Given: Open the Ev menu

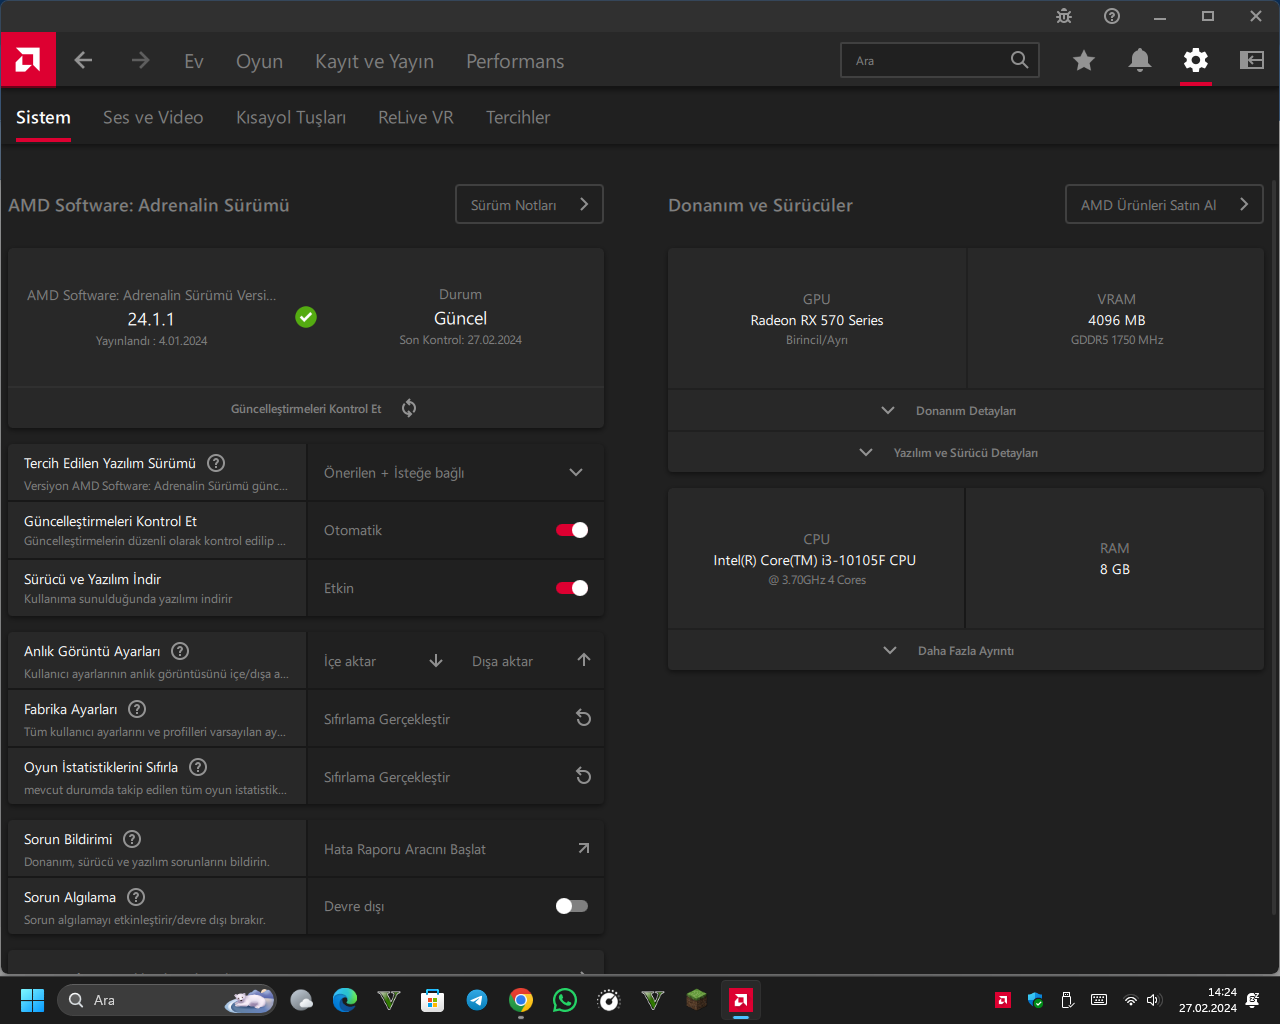Looking at the screenshot, I should [x=194, y=61].
